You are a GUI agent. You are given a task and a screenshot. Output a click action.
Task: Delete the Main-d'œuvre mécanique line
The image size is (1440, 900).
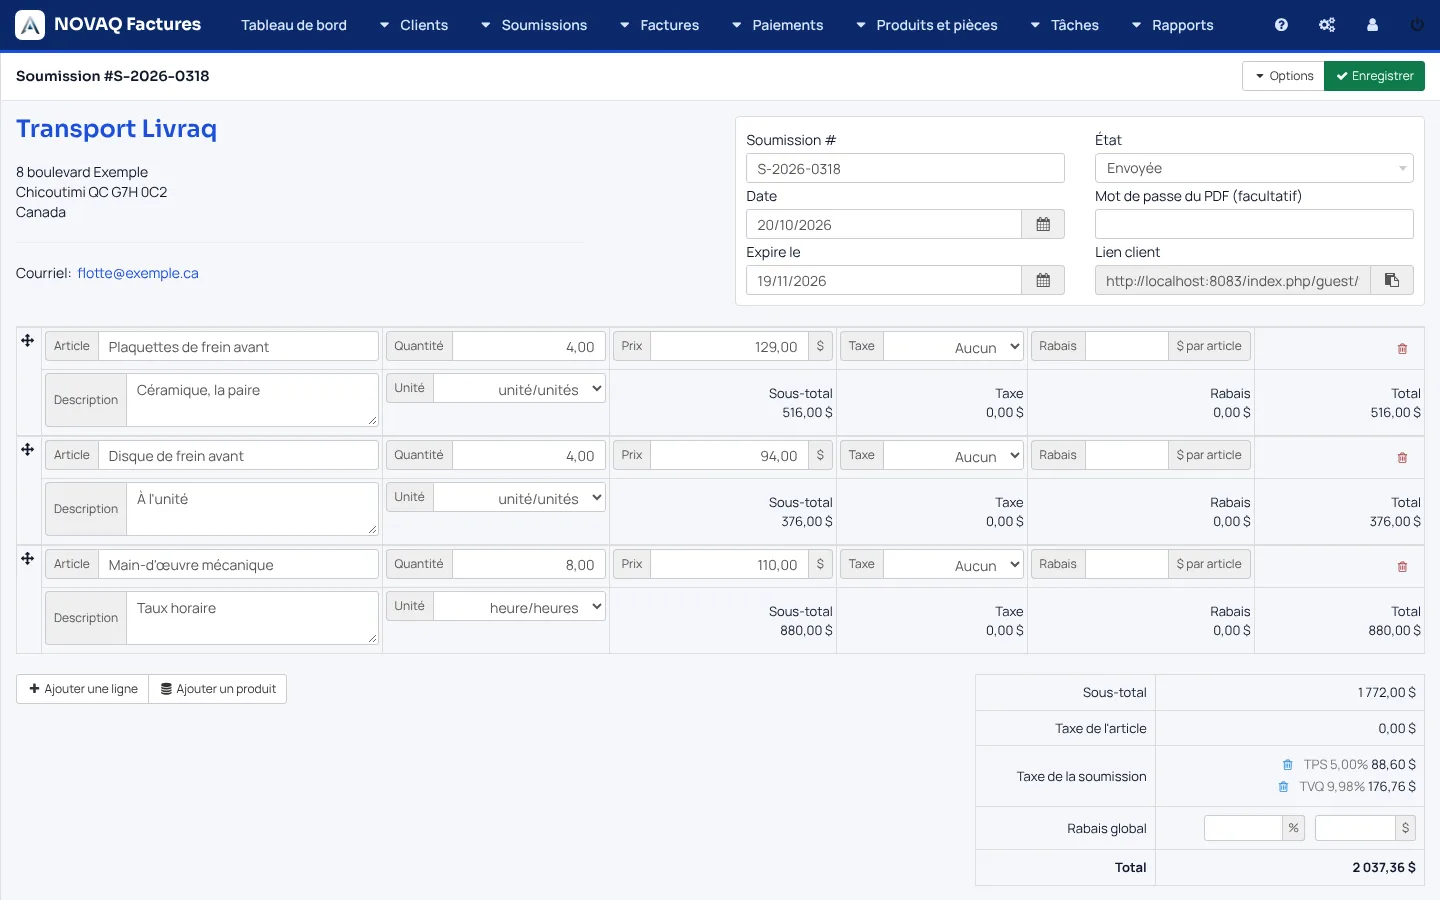[x=1402, y=567]
